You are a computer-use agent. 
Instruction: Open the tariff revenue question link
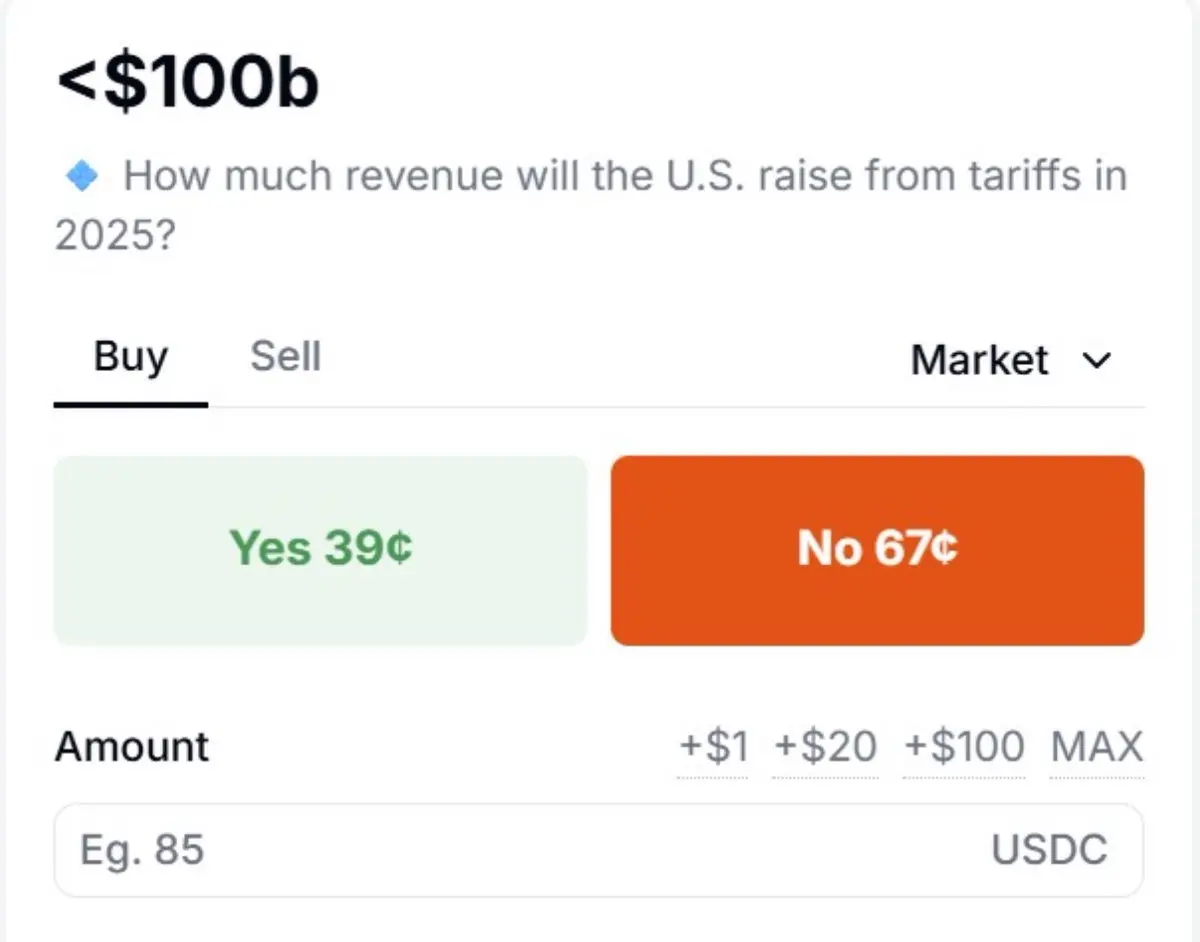(624, 177)
